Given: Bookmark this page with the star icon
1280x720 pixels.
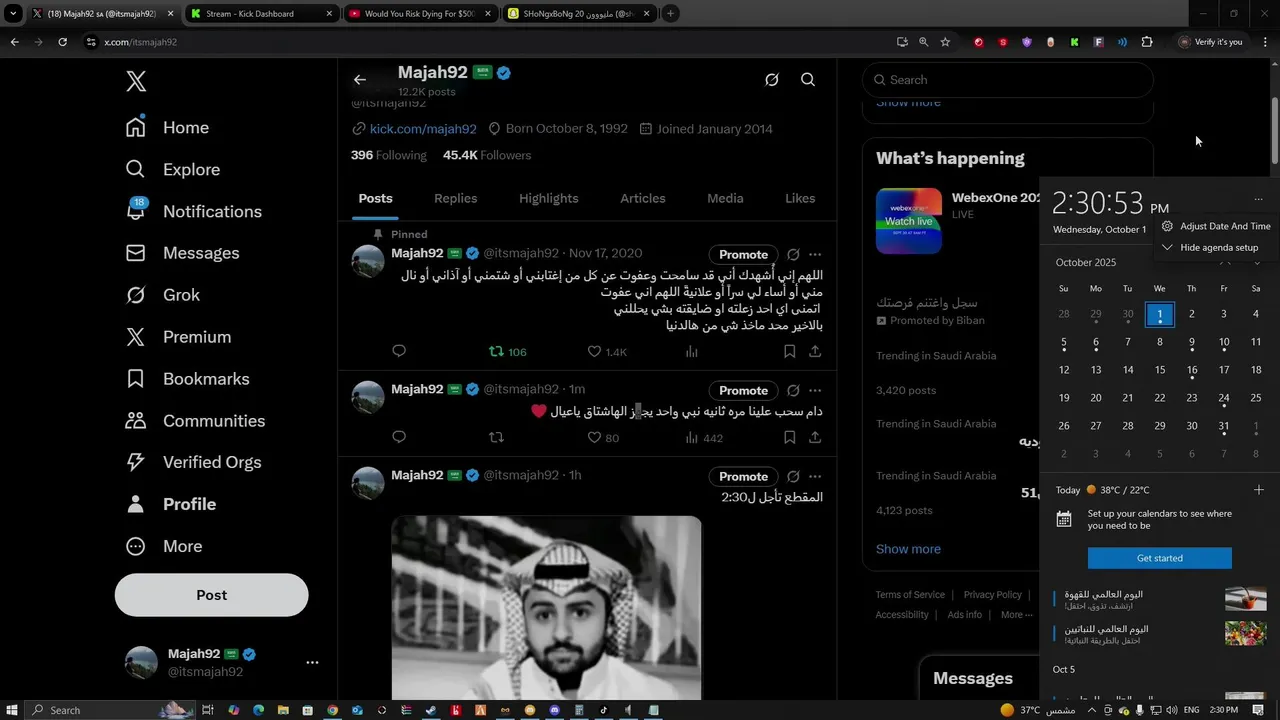Looking at the screenshot, I should pyautogui.click(x=945, y=42).
